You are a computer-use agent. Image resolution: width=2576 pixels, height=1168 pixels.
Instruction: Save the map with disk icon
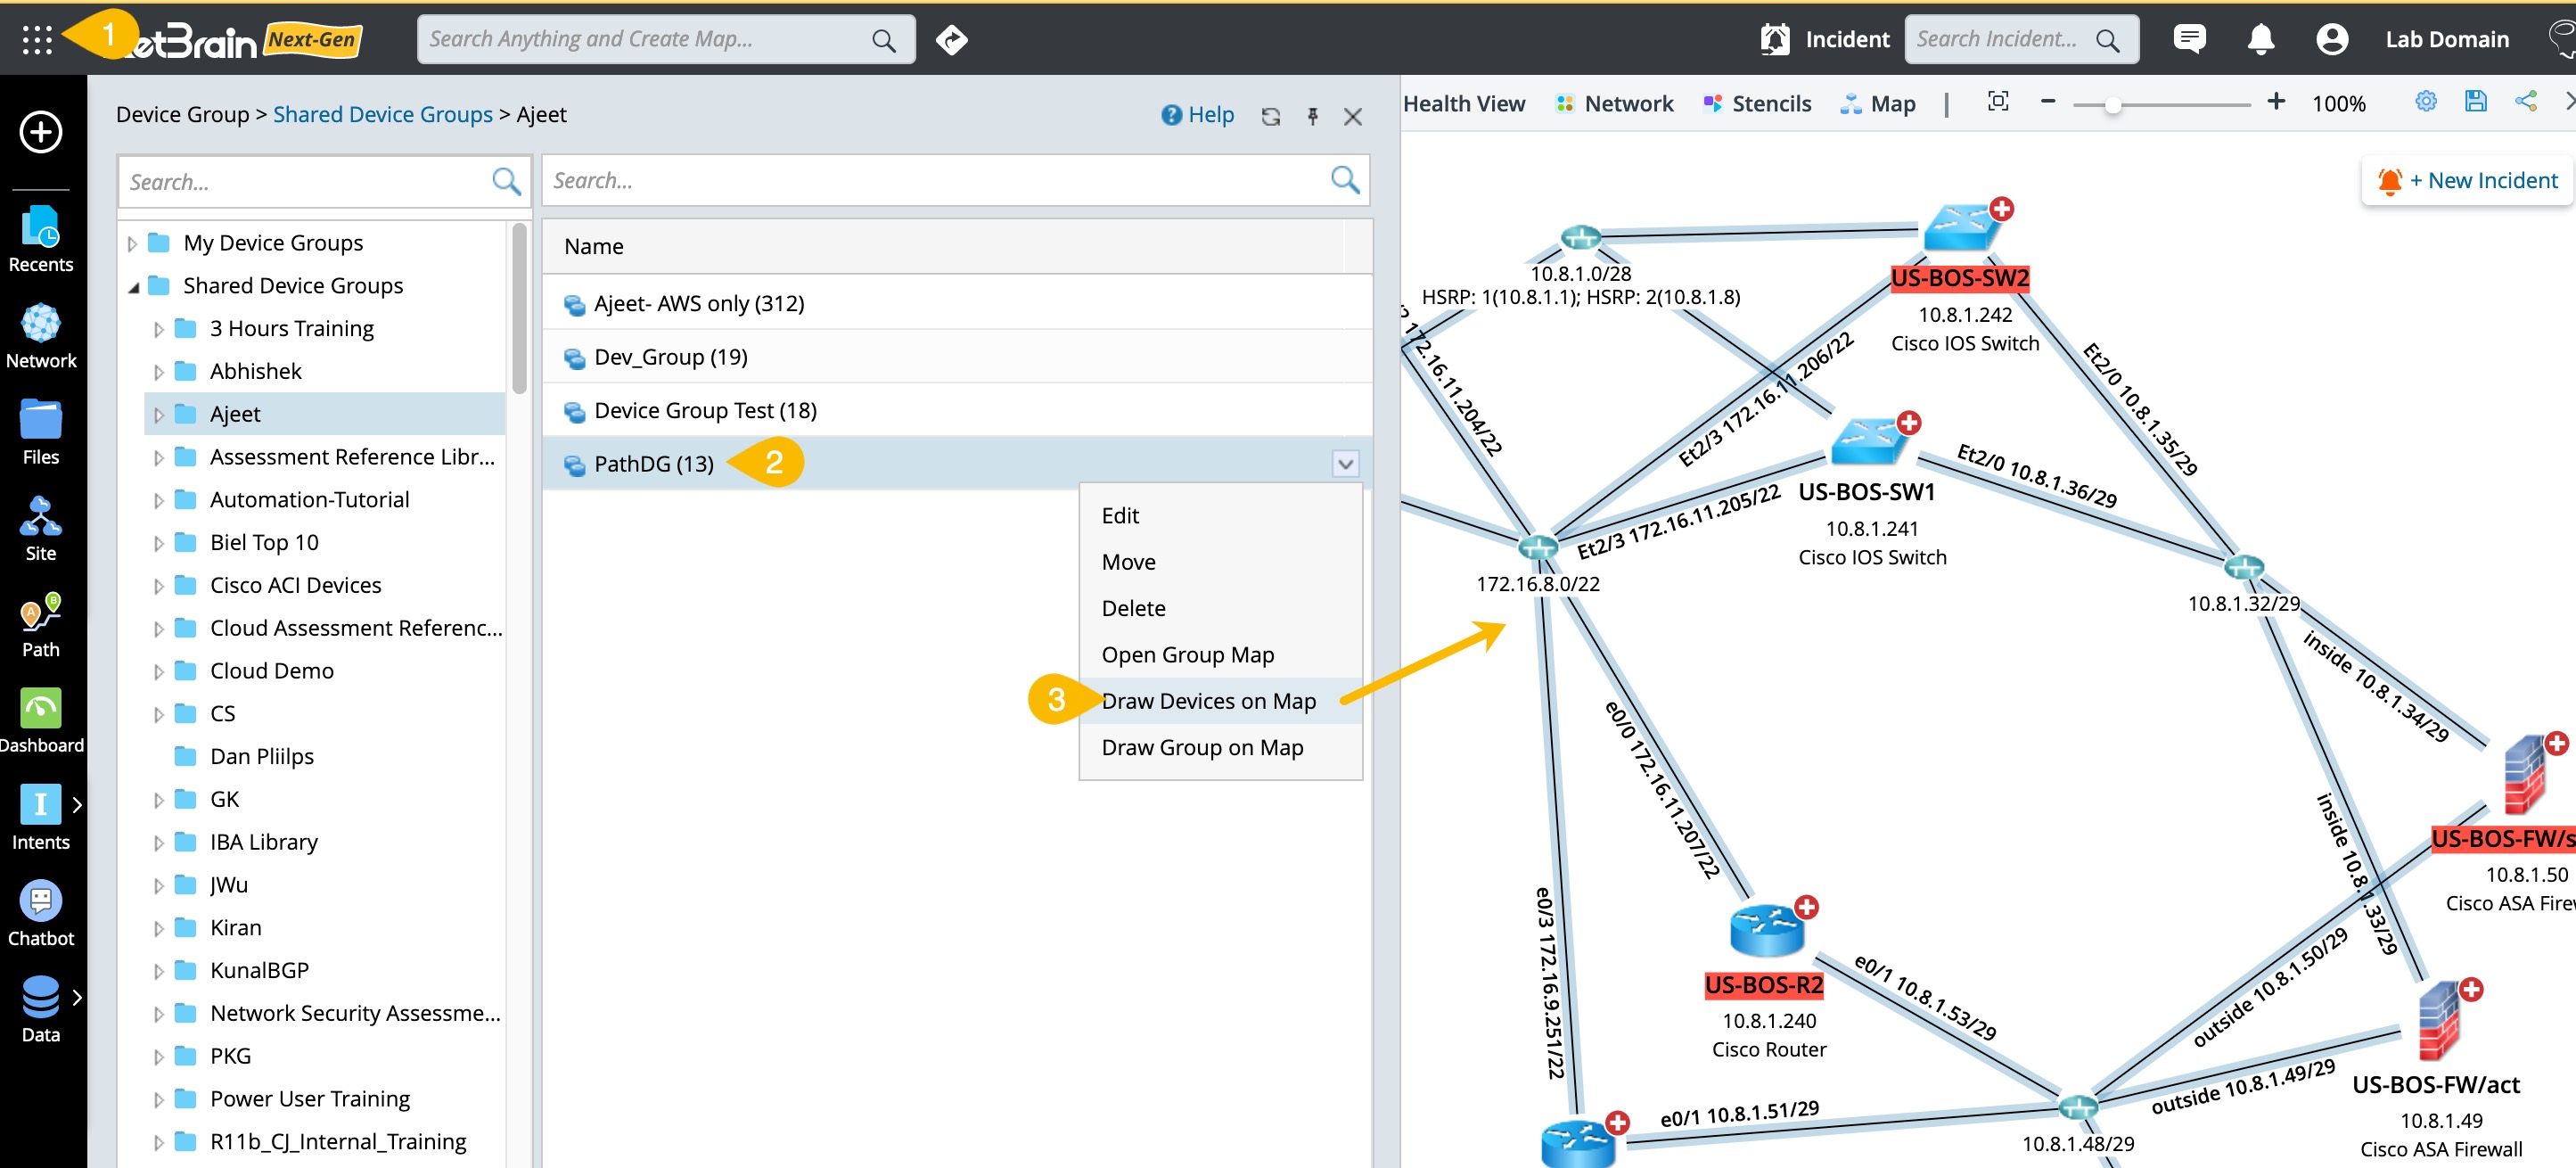point(2475,101)
